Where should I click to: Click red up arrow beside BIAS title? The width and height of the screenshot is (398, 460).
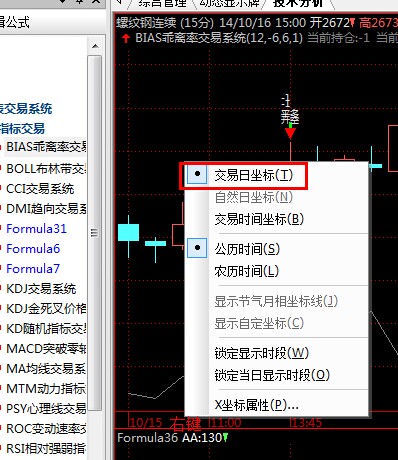(126, 39)
